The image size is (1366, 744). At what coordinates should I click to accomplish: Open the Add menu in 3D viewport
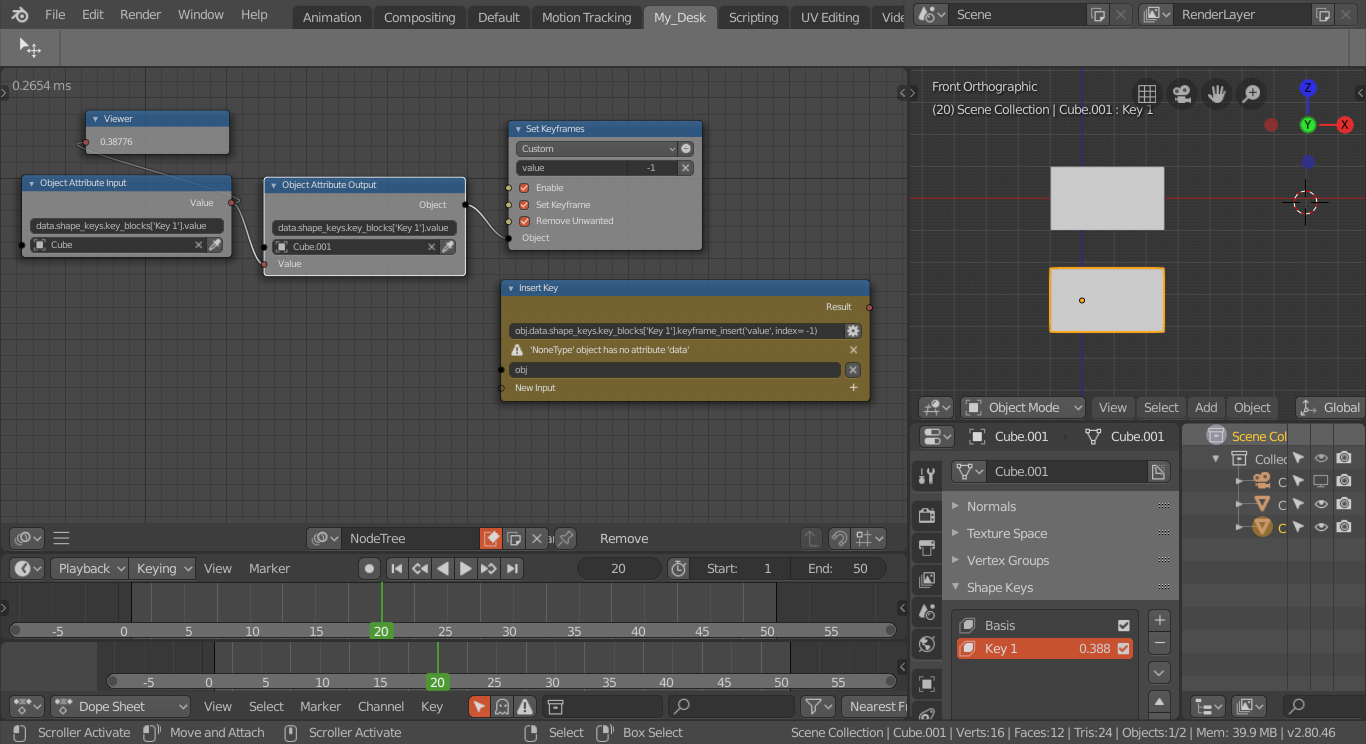[1206, 407]
